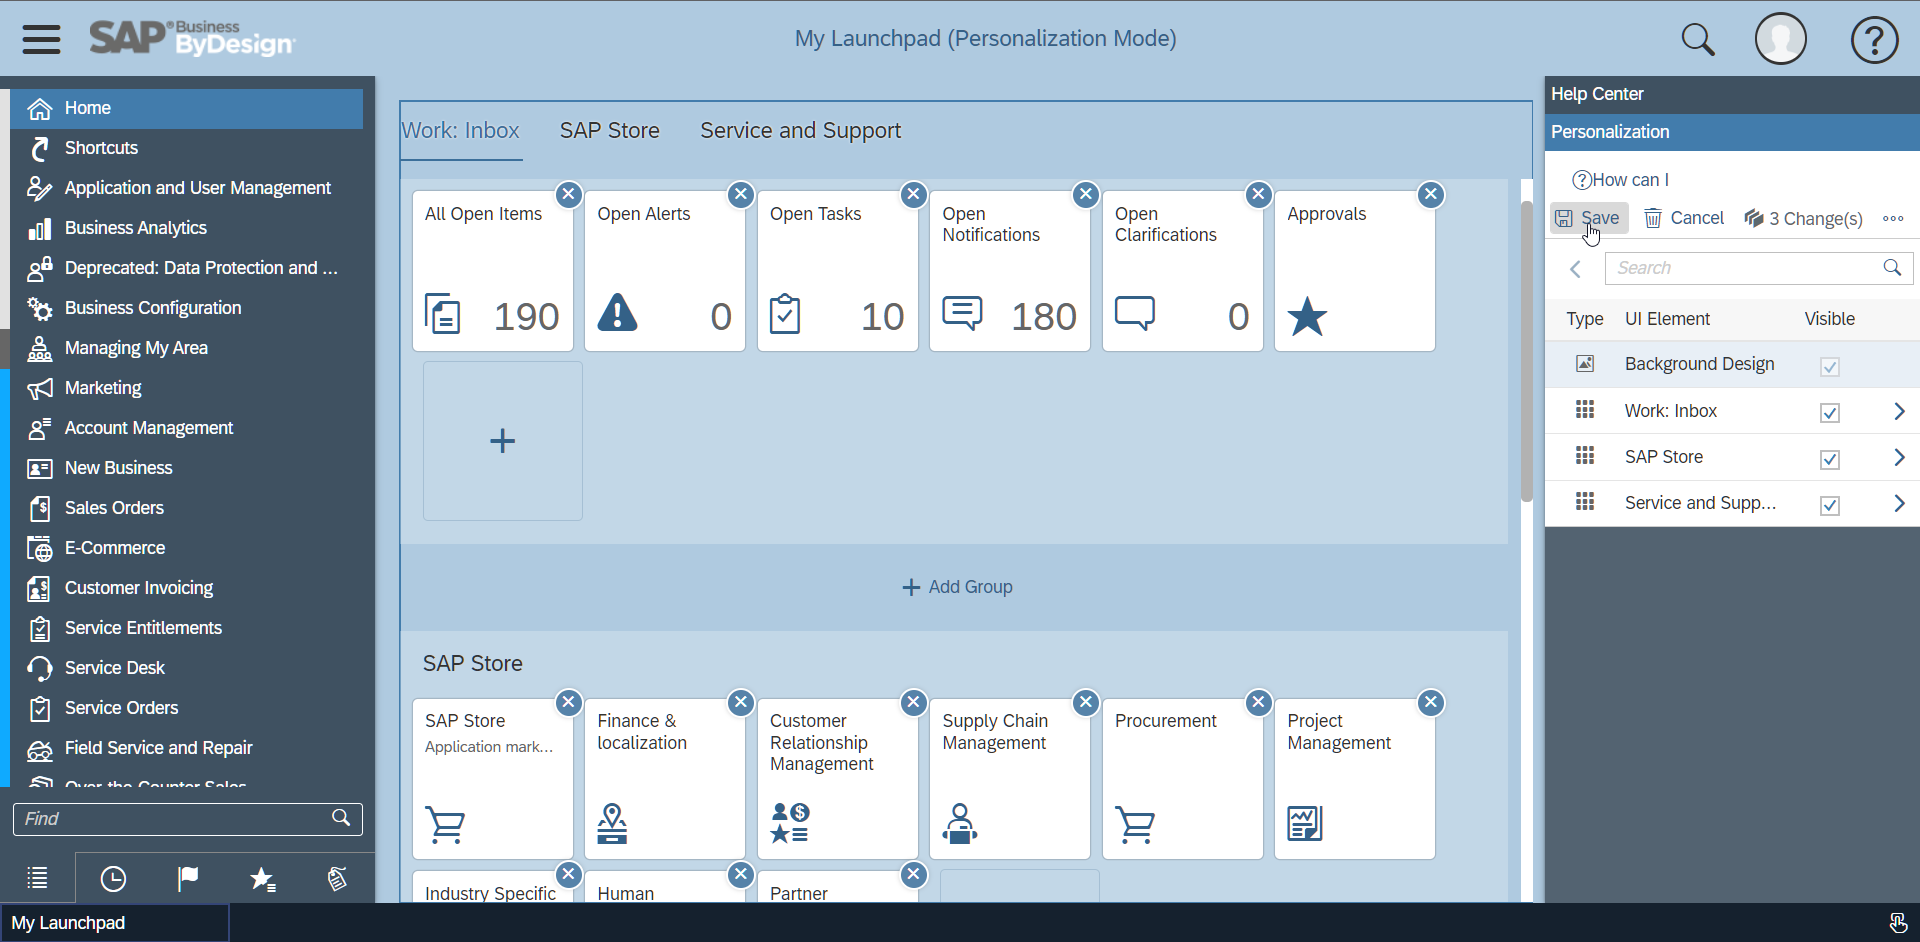The width and height of the screenshot is (1920, 942).
Task: Click the Open Alerts warning icon
Action: tap(617, 312)
